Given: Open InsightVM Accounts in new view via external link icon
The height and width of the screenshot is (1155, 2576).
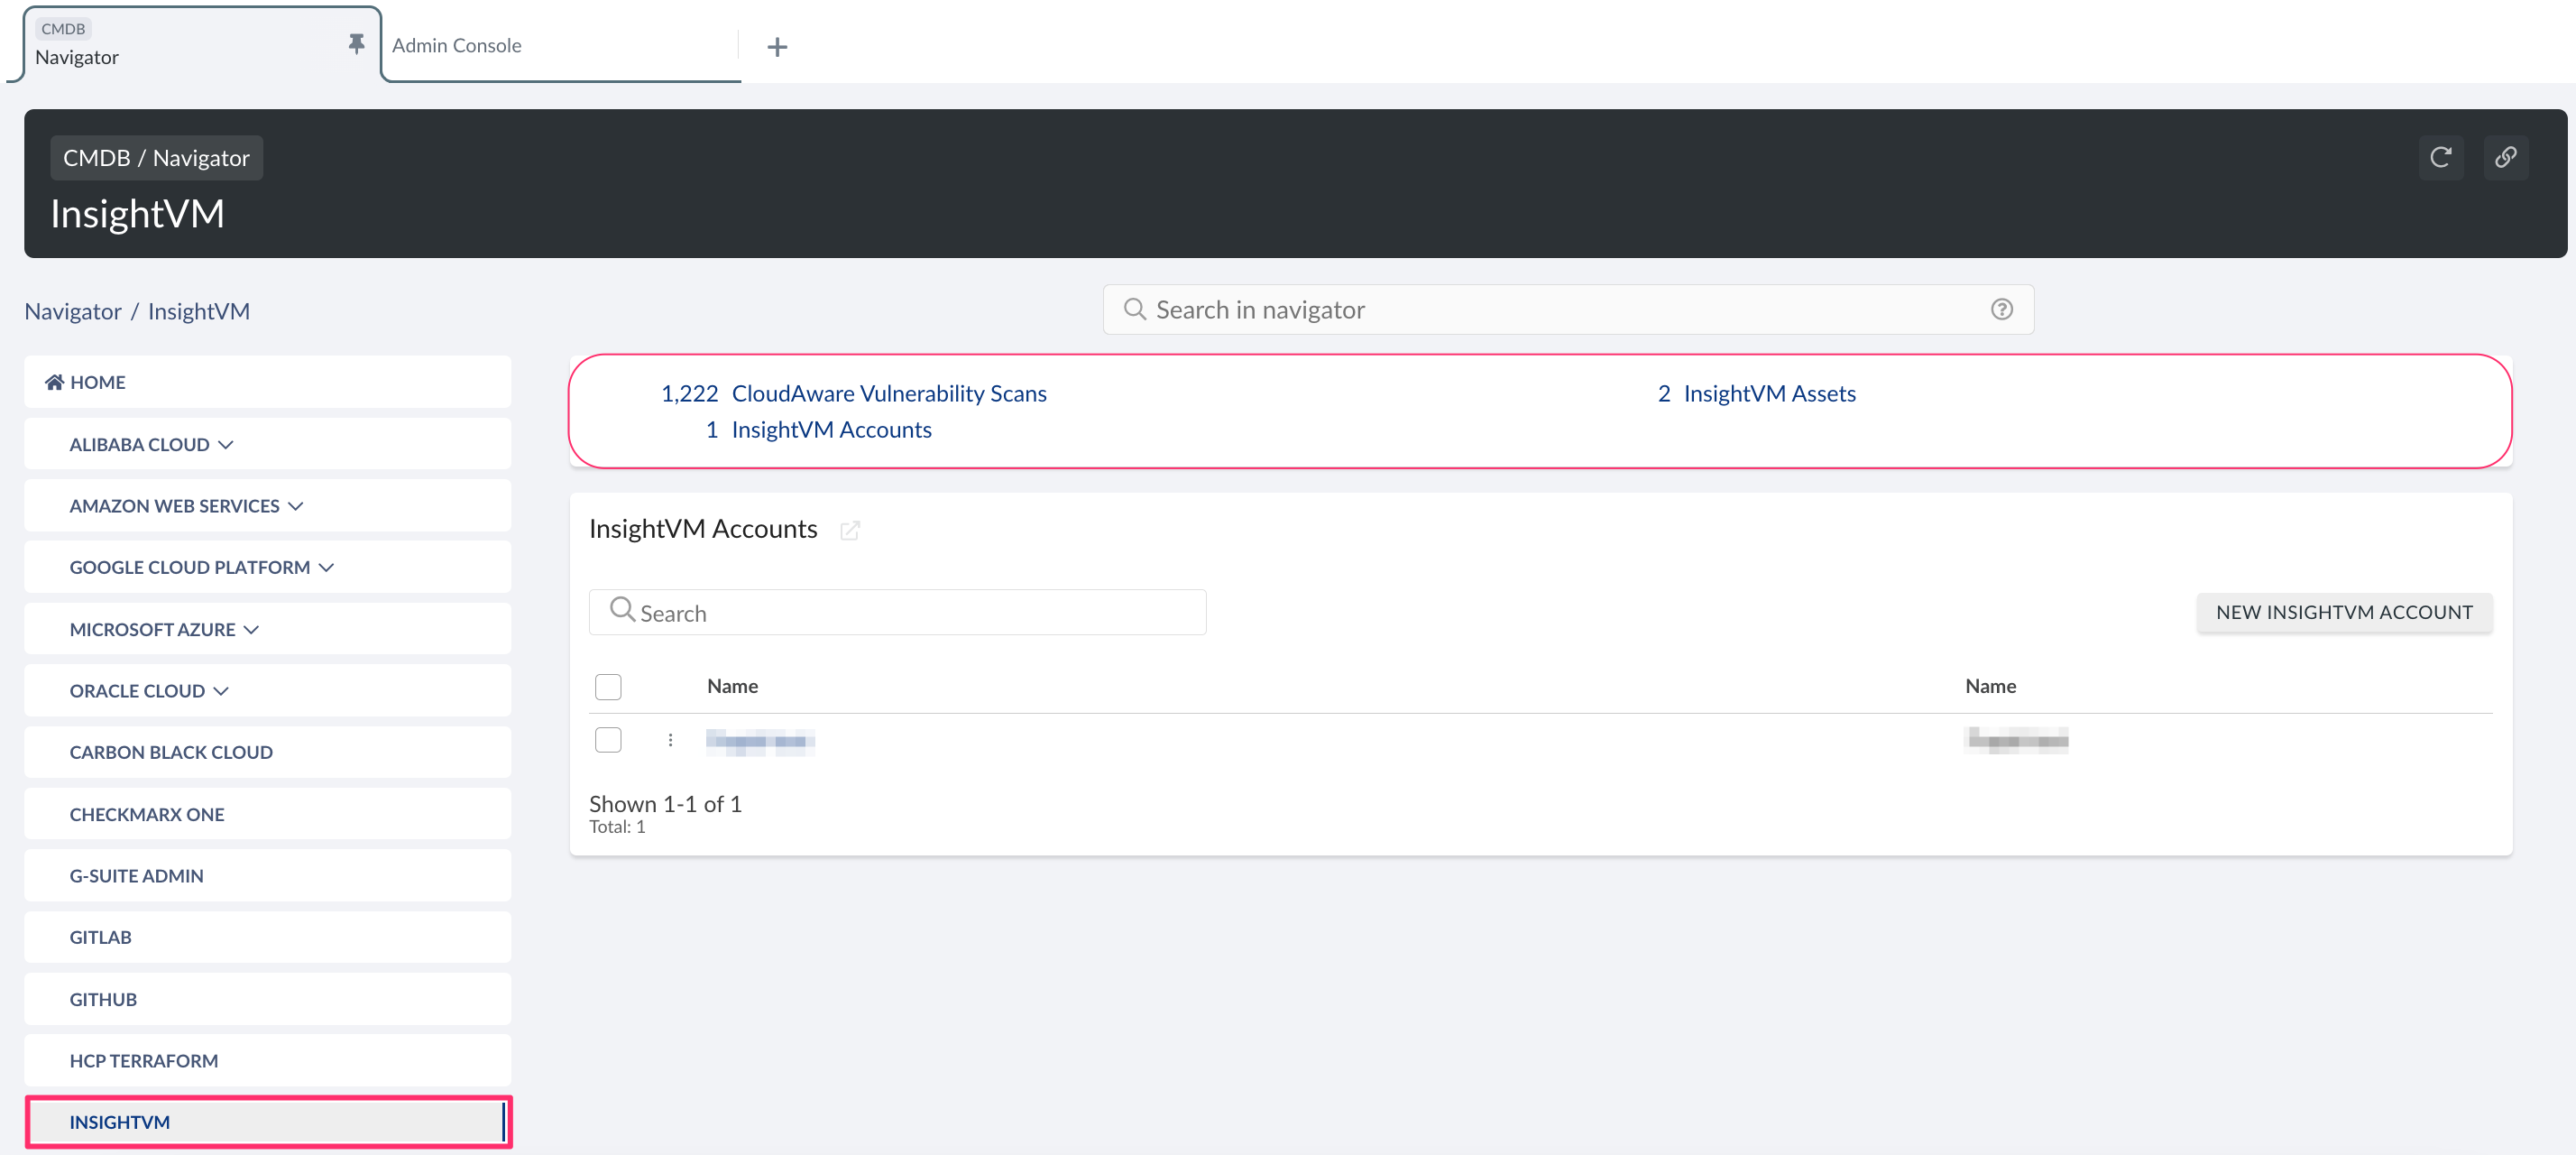Looking at the screenshot, I should tap(851, 530).
